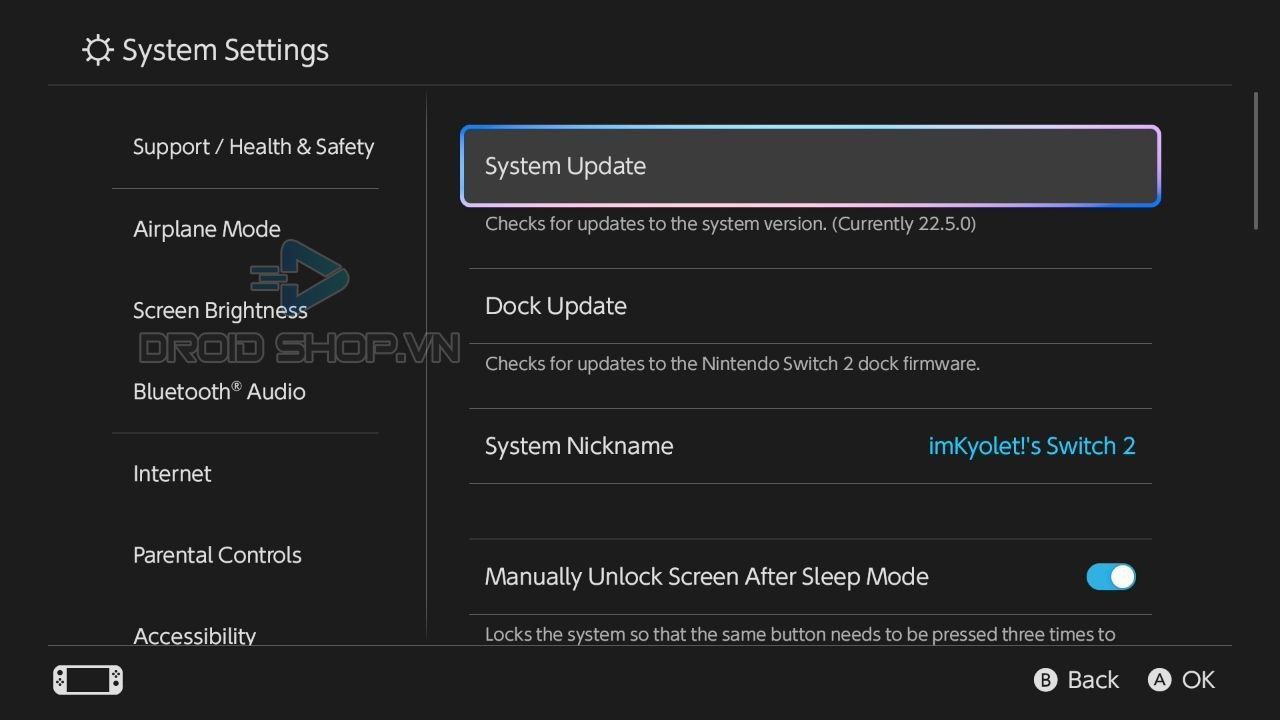Screen dimensions: 1280x720
Task: Toggle Manually Unlock Screen After Sleep Mode
Action: (1111, 577)
